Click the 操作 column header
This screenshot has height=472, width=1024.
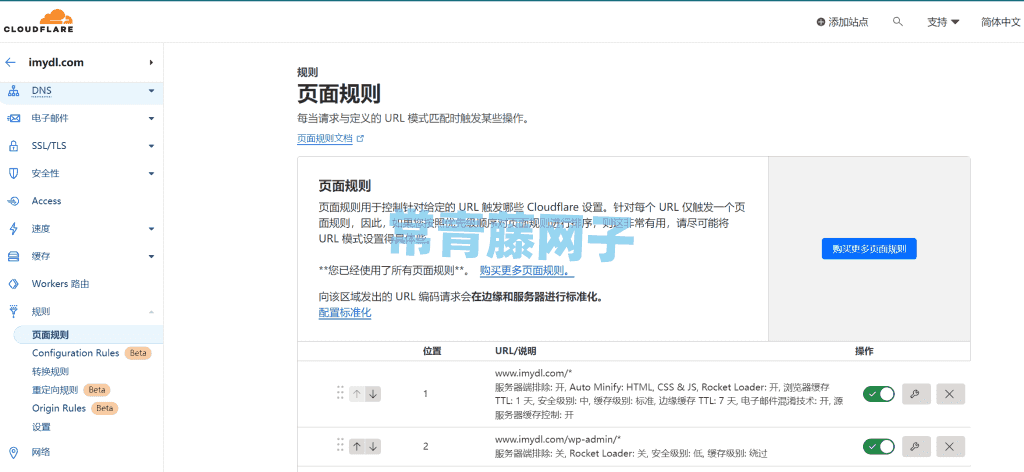[865, 351]
